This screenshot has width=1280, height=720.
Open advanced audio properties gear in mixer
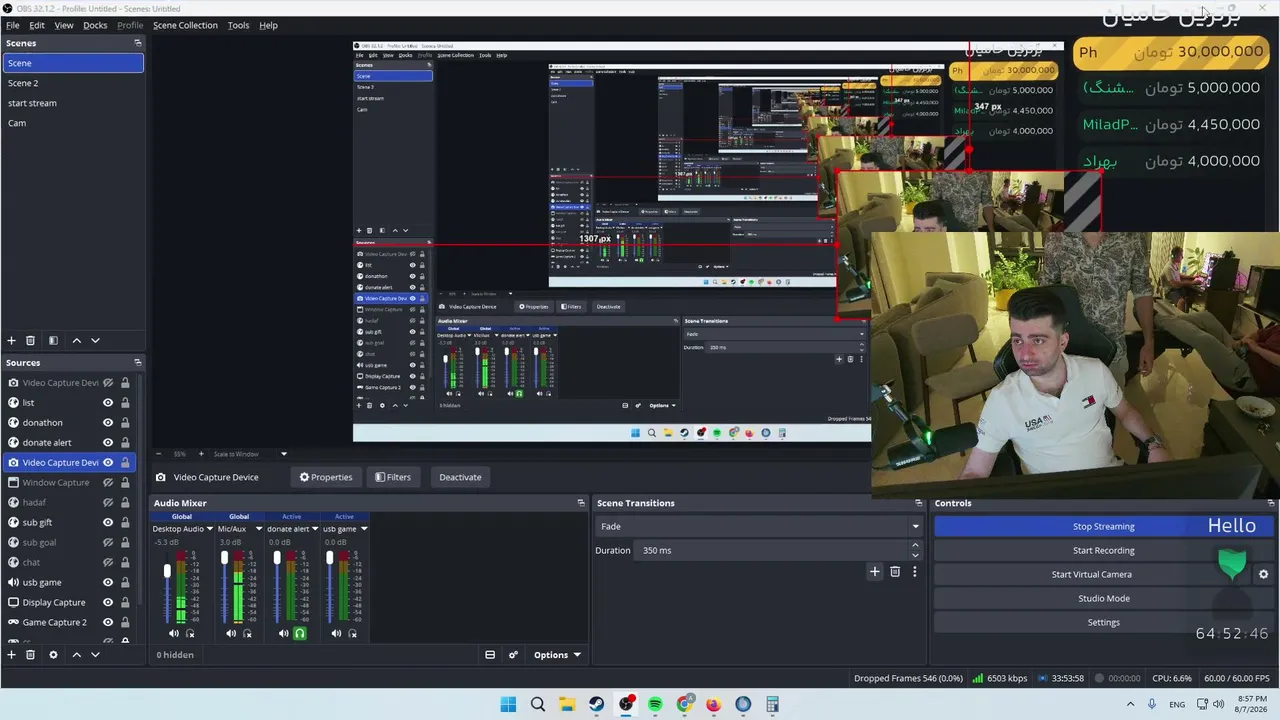(x=513, y=655)
